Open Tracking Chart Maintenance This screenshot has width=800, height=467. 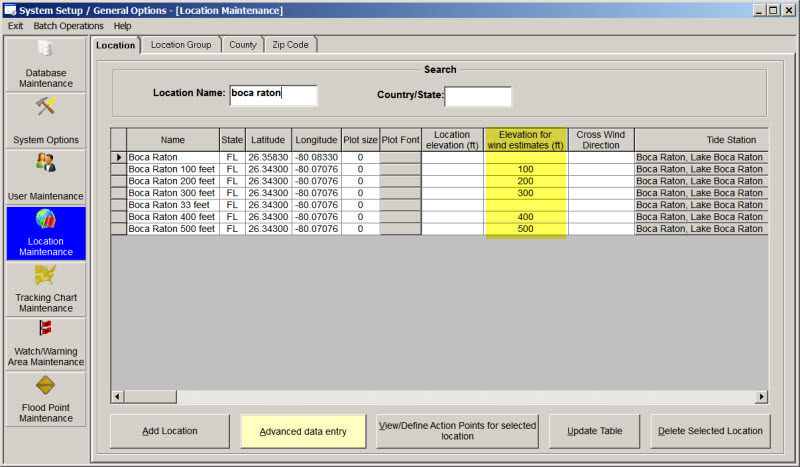tap(46, 289)
